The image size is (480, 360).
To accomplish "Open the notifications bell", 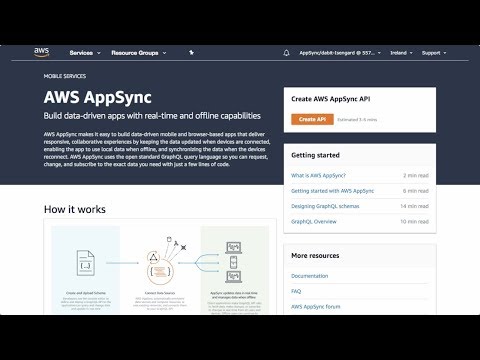I will [x=286, y=53].
